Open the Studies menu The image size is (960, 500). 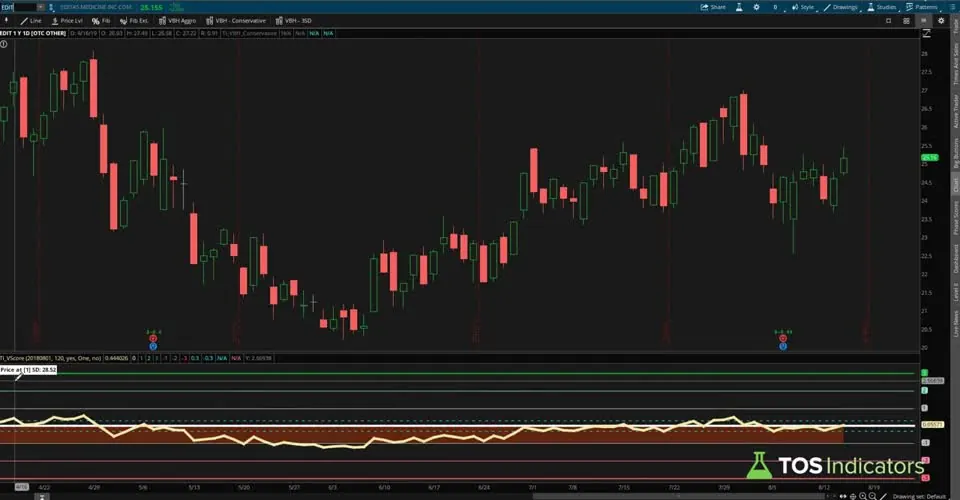(882, 7)
